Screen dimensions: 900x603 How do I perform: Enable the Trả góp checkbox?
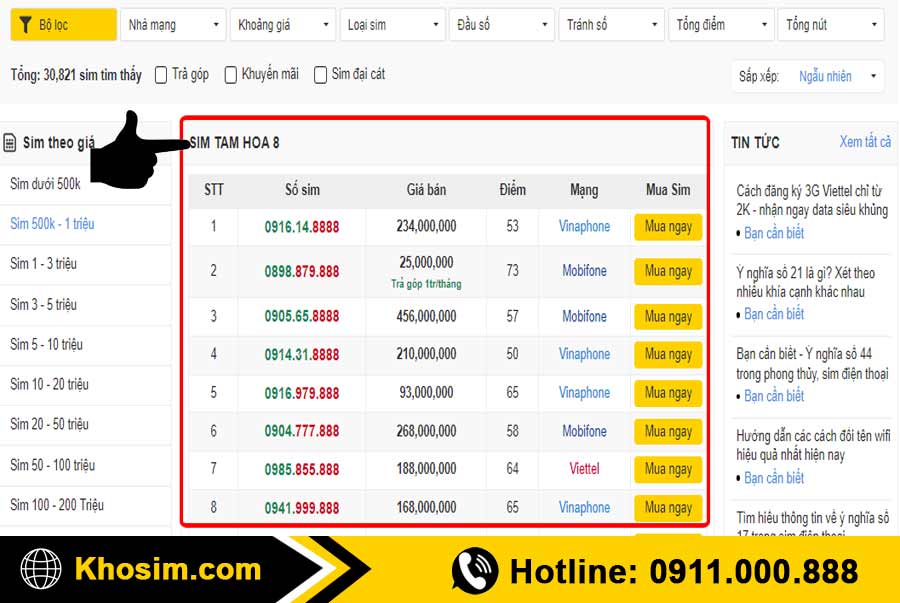pos(160,74)
